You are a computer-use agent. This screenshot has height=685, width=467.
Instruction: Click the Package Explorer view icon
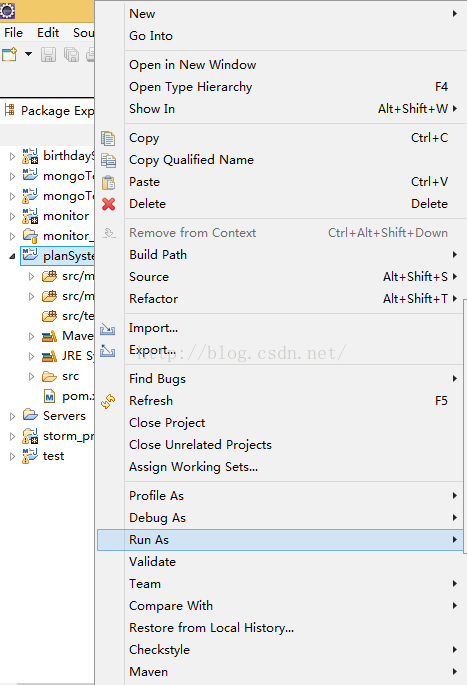[10, 110]
